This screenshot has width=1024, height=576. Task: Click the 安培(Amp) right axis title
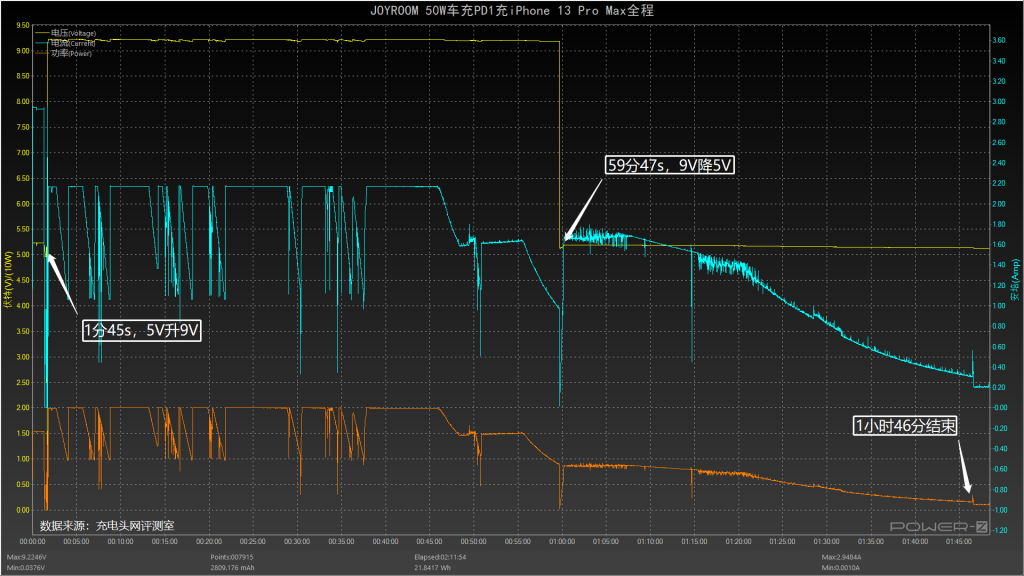tap(1016, 280)
